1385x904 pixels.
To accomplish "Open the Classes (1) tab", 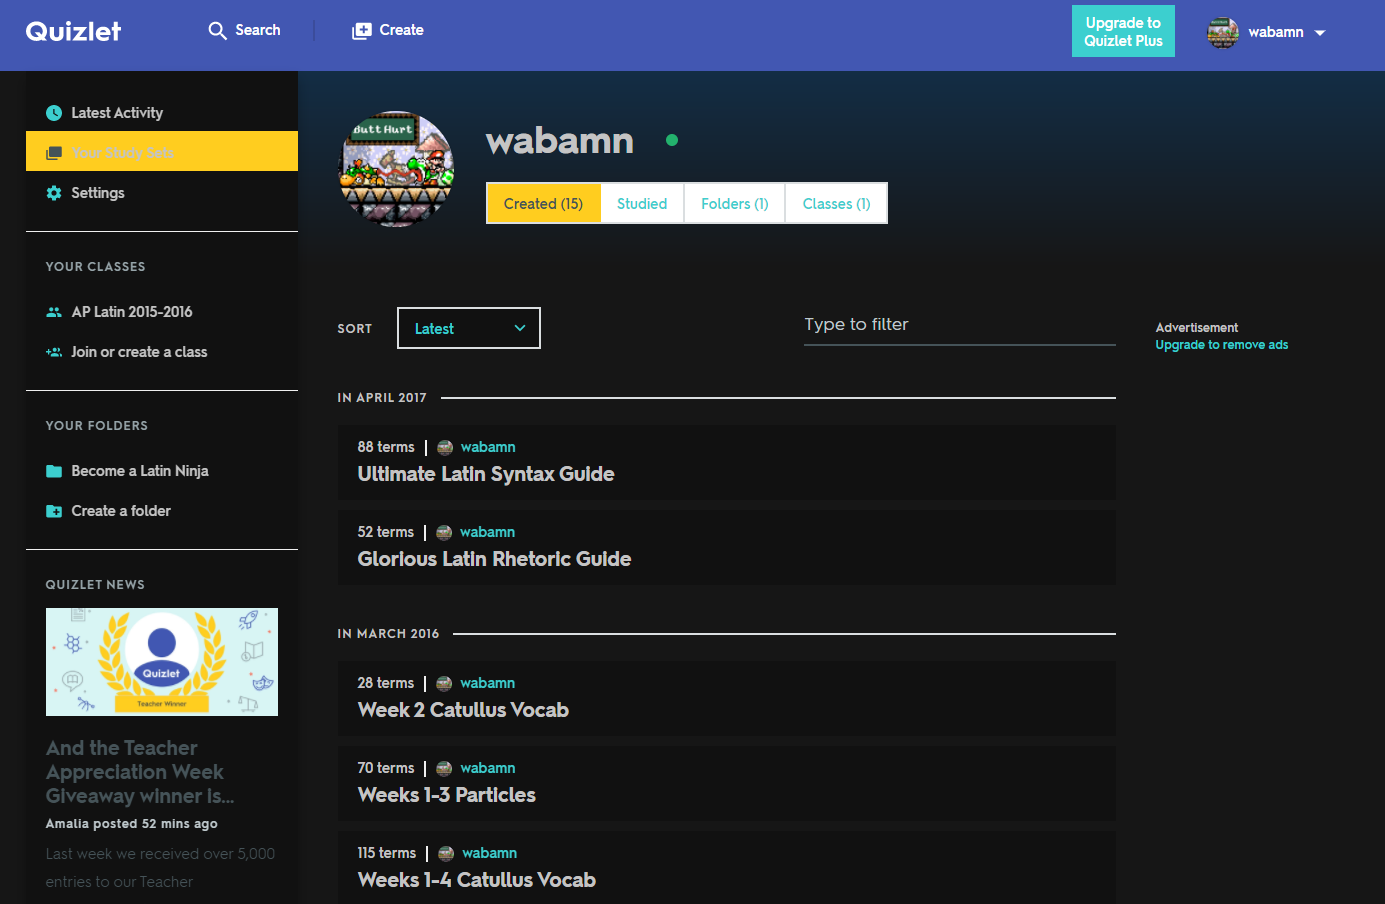I will tap(836, 203).
